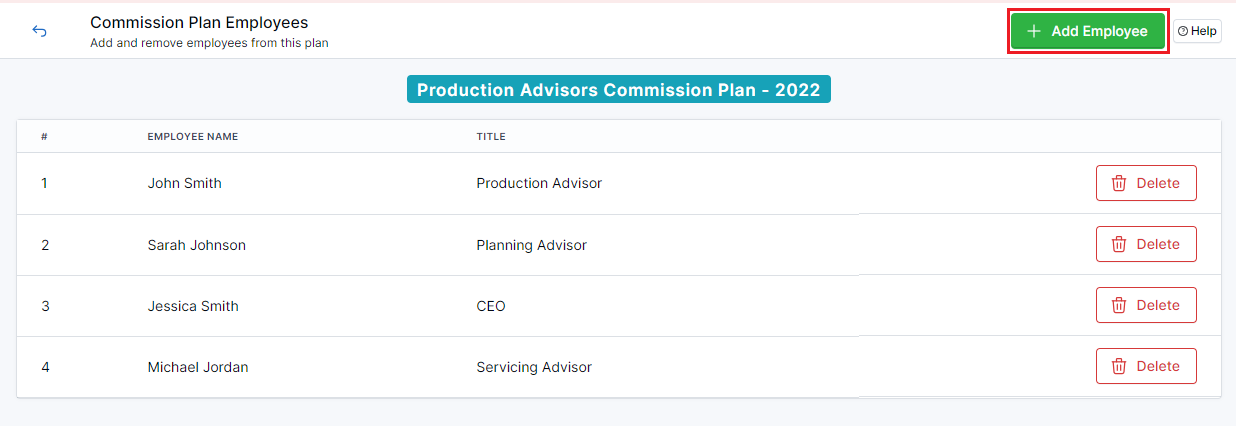Click the Help question mark icon
Viewport: 1236px width, 426px height.
coord(1183,31)
